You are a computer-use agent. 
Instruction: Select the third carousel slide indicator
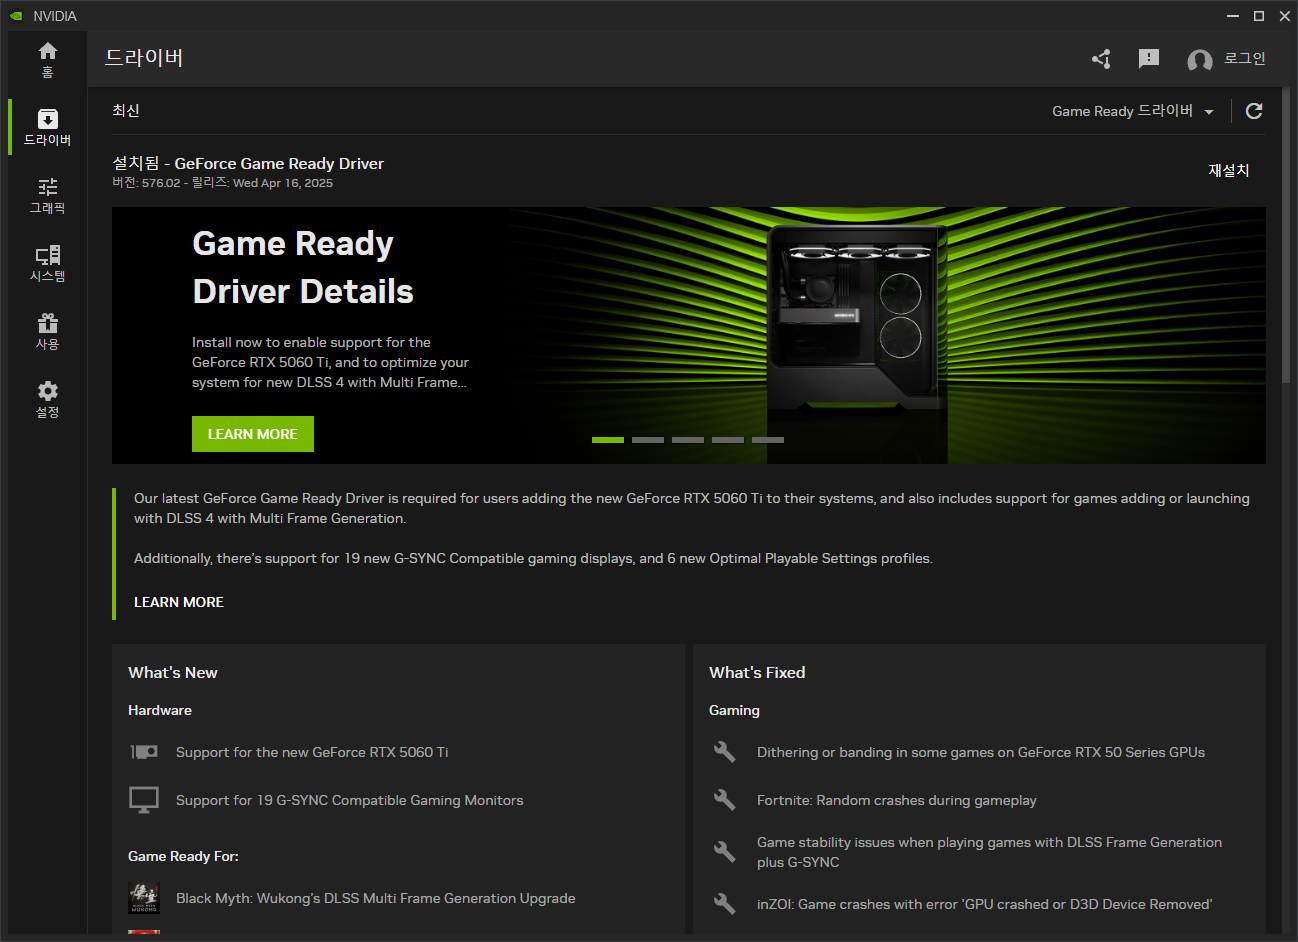[688, 440]
